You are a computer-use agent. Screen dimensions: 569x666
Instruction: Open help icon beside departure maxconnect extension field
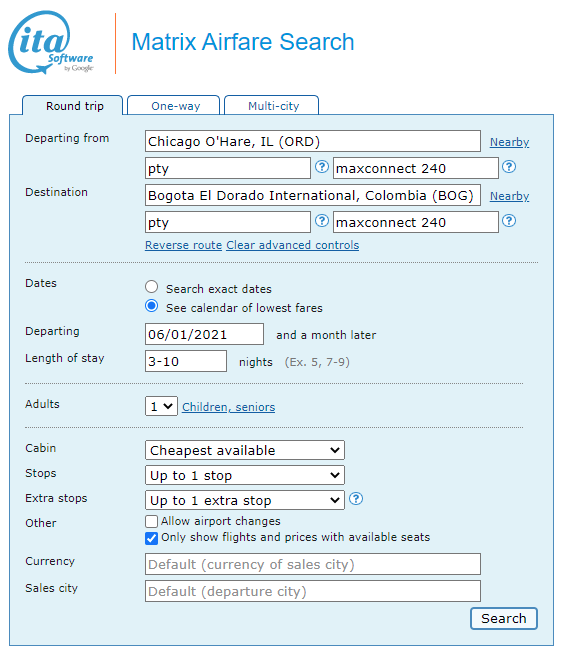pyautogui.click(x=509, y=167)
